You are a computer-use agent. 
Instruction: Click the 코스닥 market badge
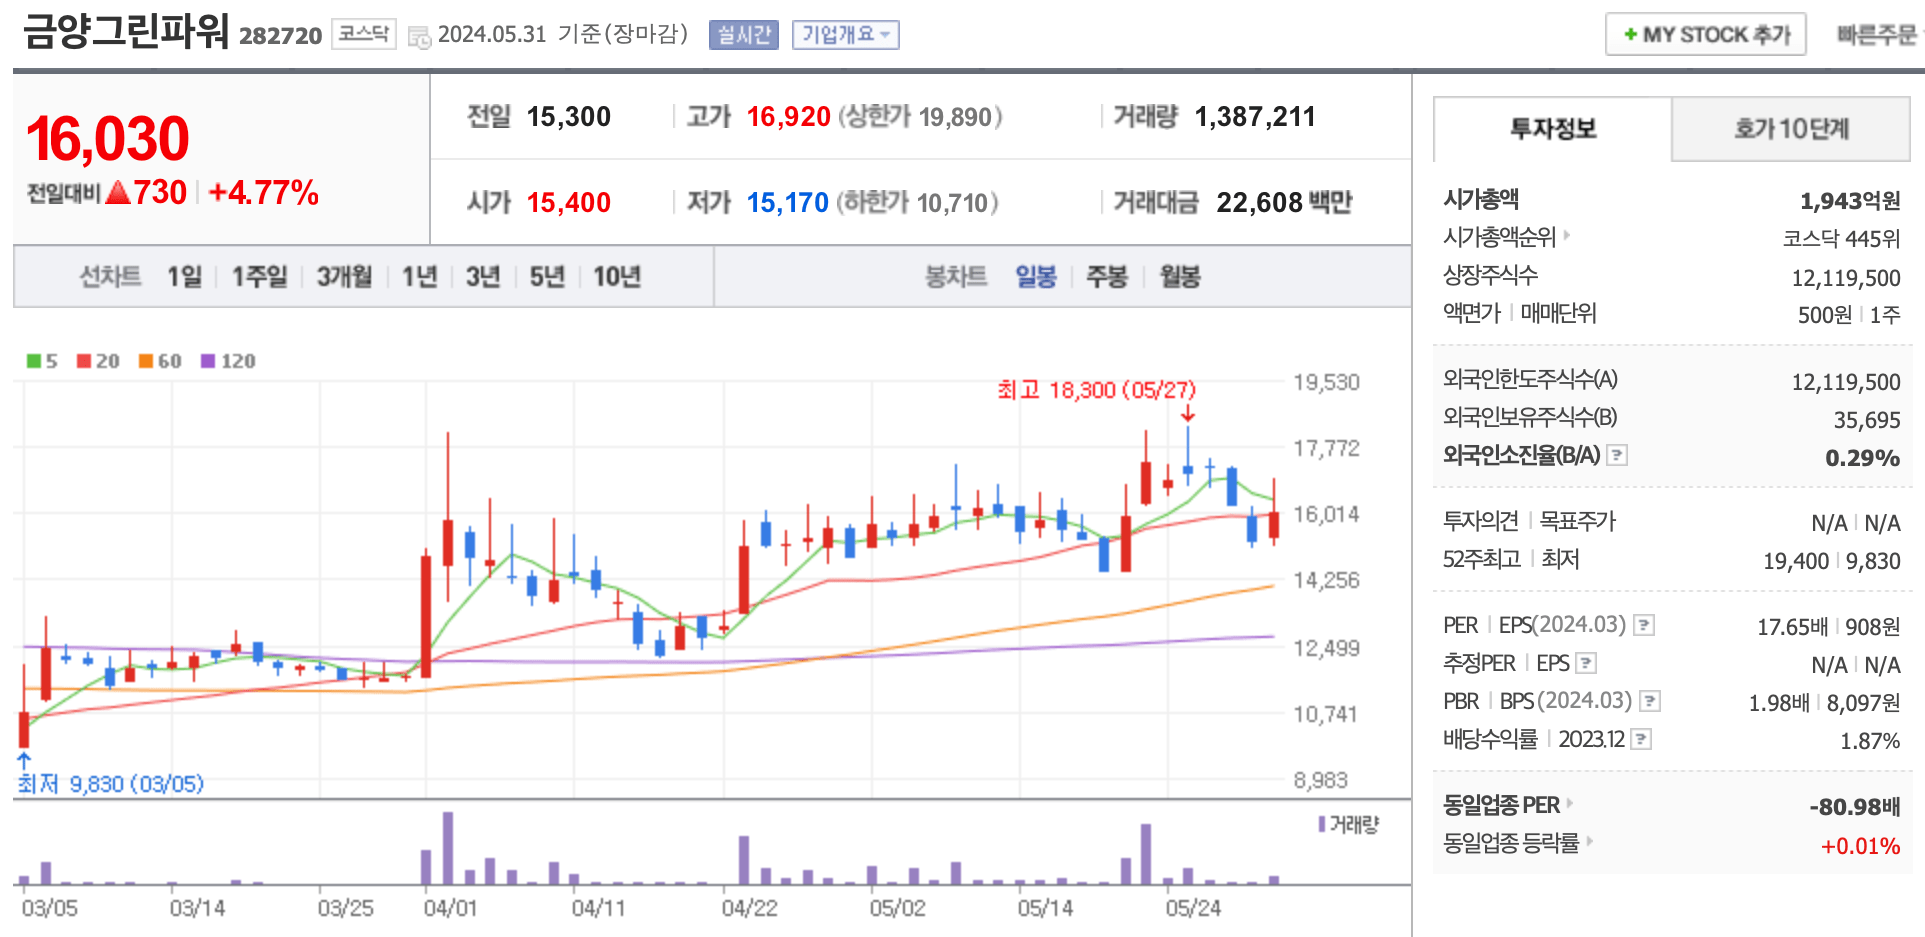[x=364, y=35]
